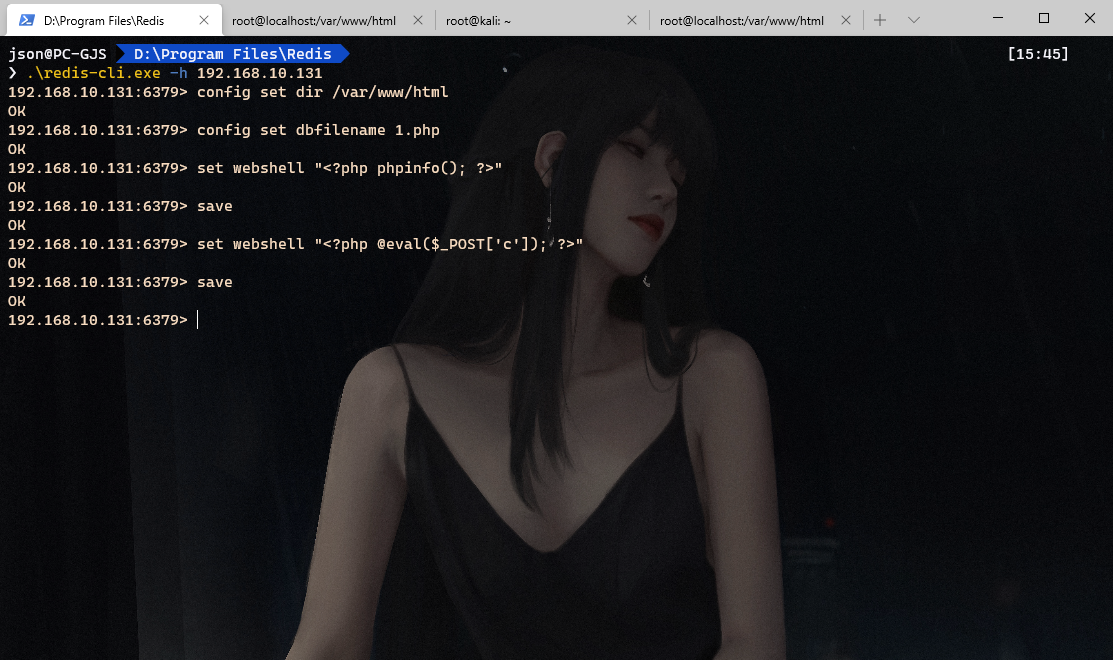
Task: Click the first 'save' command
Action: point(214,207)
